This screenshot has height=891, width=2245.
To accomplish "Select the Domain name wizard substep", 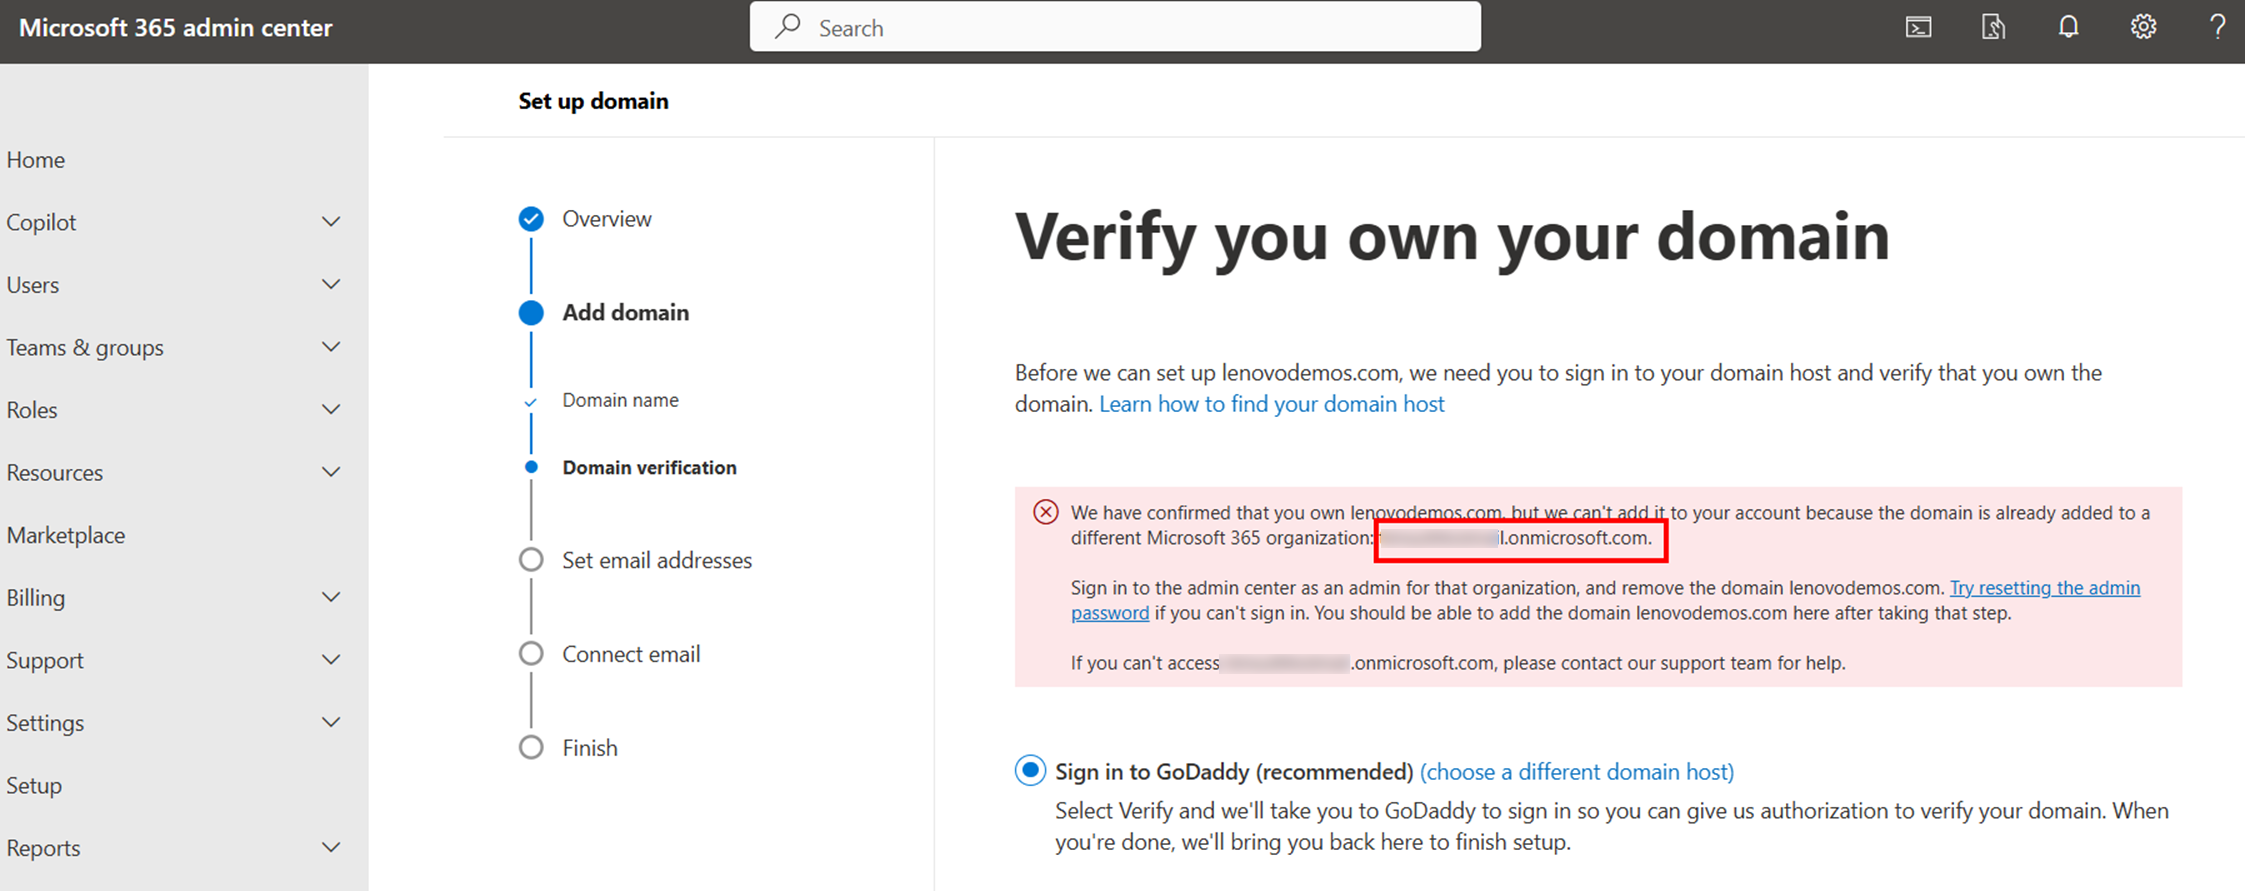I will coord(620,400).
